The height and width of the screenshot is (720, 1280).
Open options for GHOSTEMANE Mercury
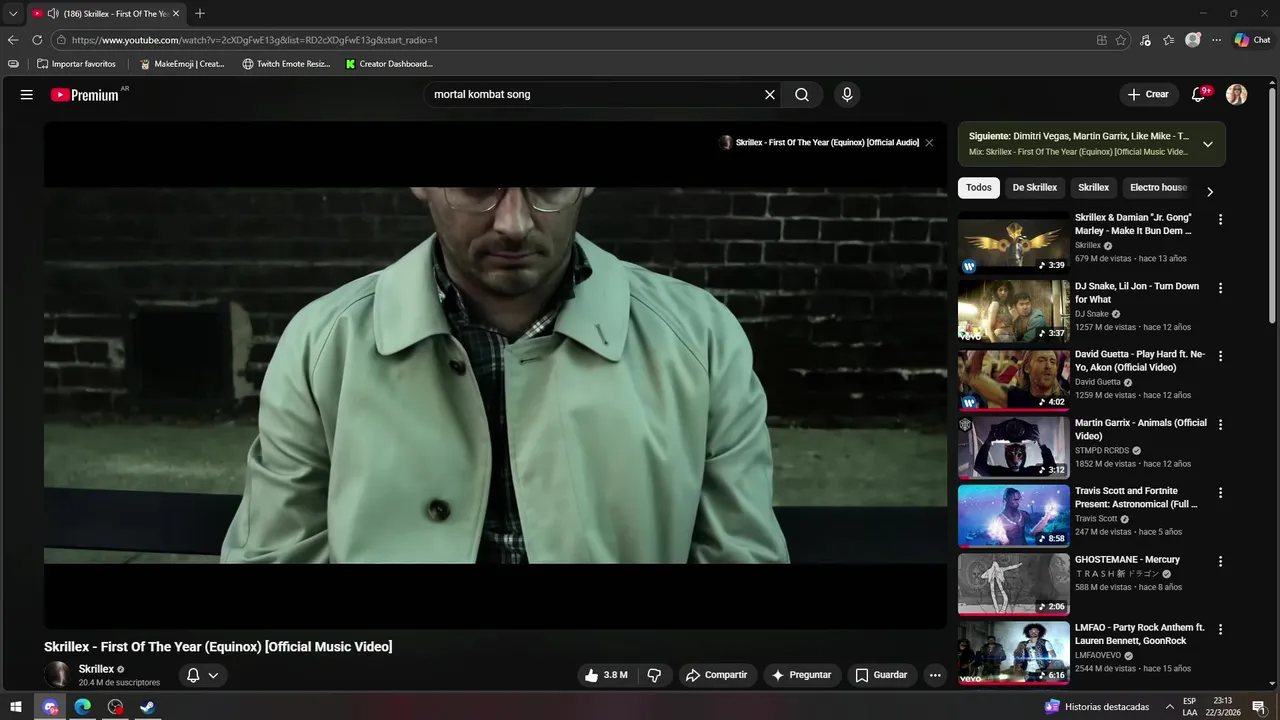coord(1220,561)
